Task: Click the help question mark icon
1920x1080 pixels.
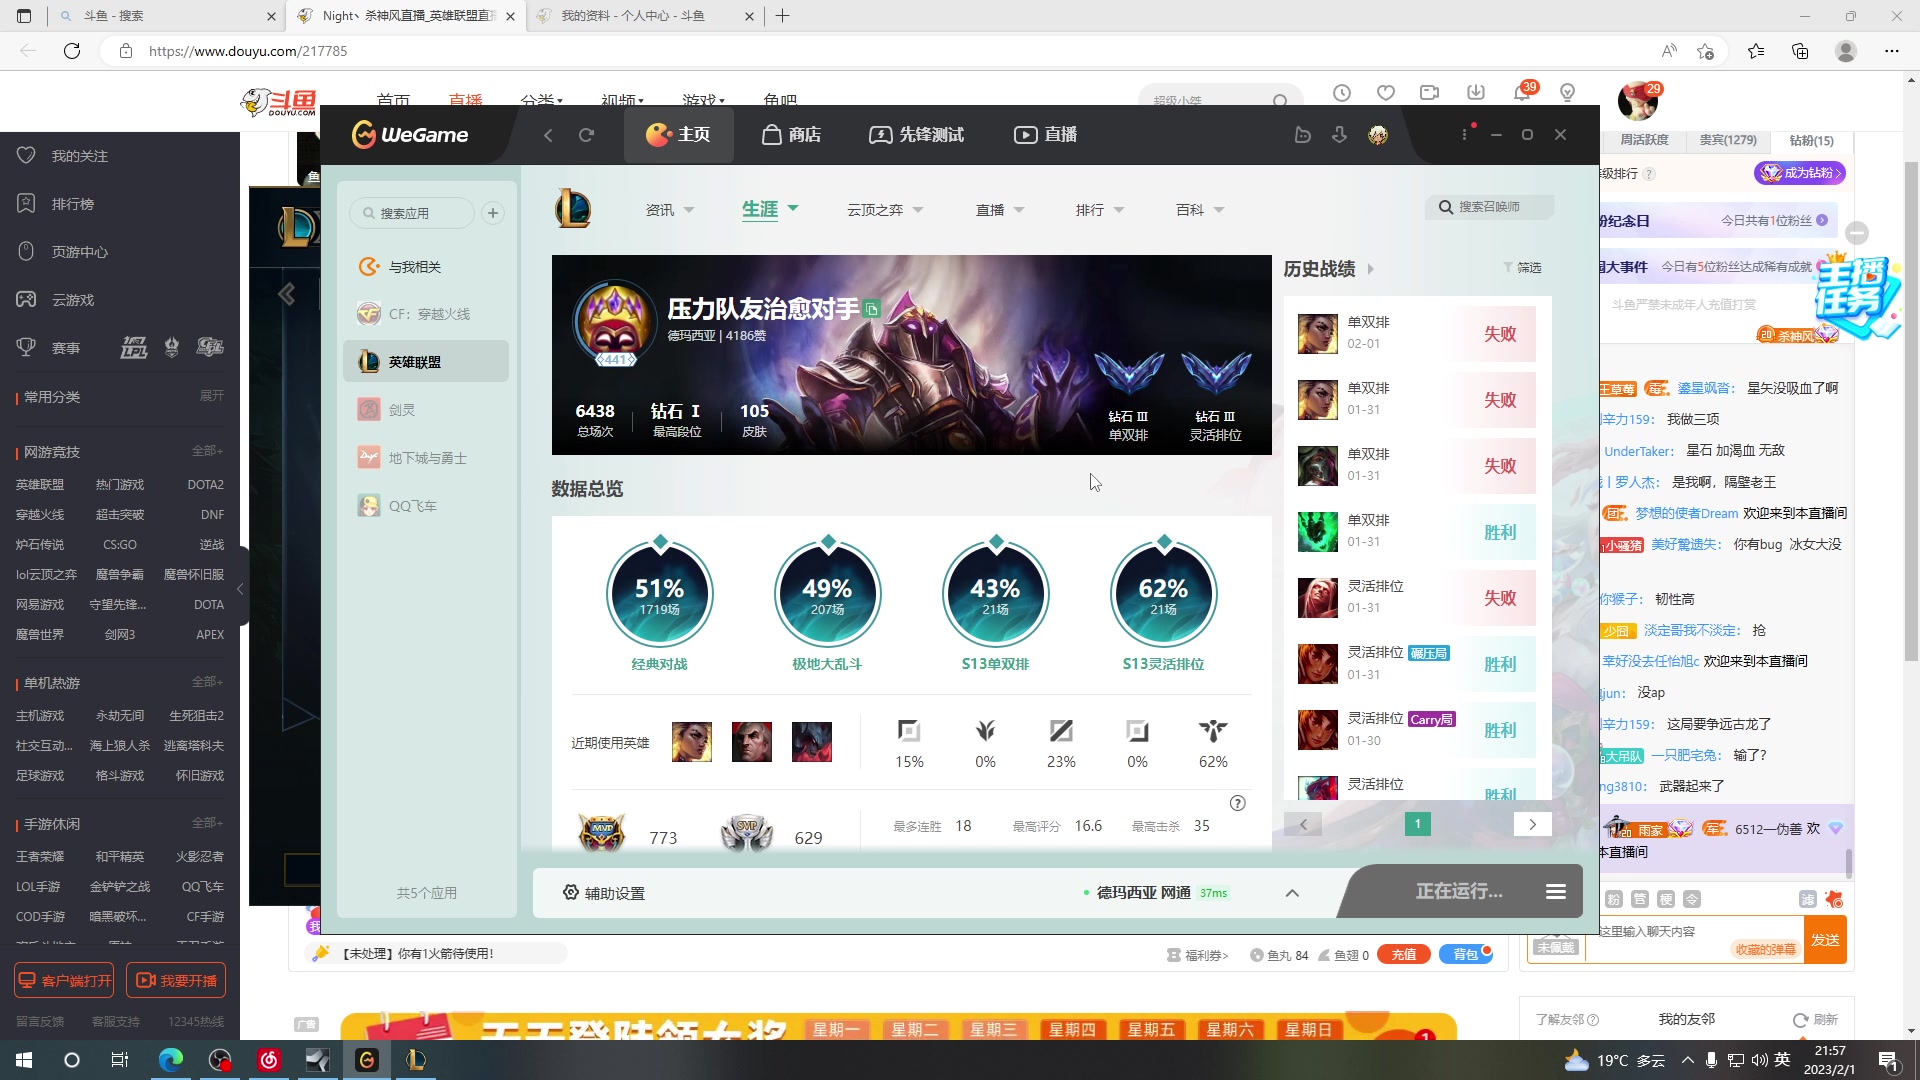Action: [x=1237, y=803]
